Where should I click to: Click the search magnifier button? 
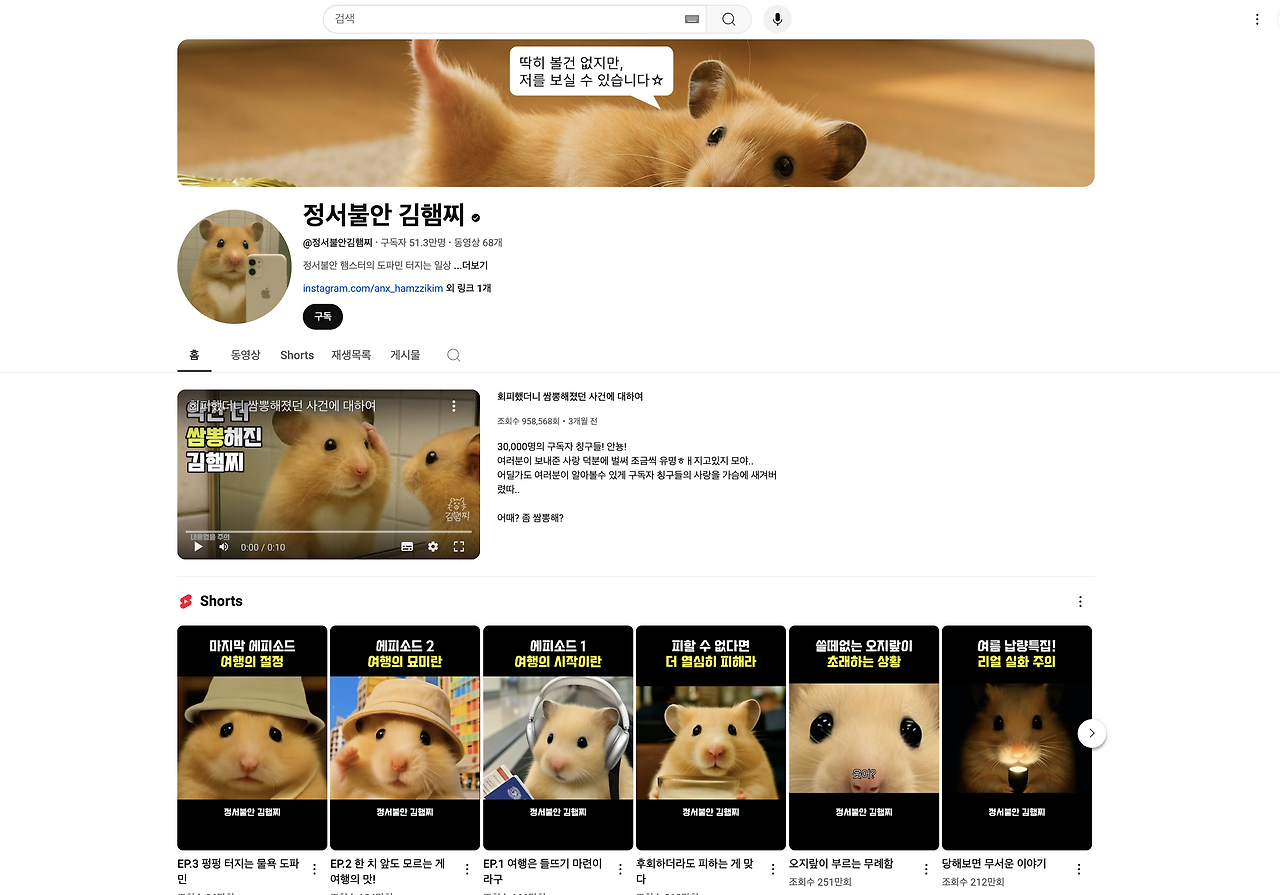click(x=728, y=18)
